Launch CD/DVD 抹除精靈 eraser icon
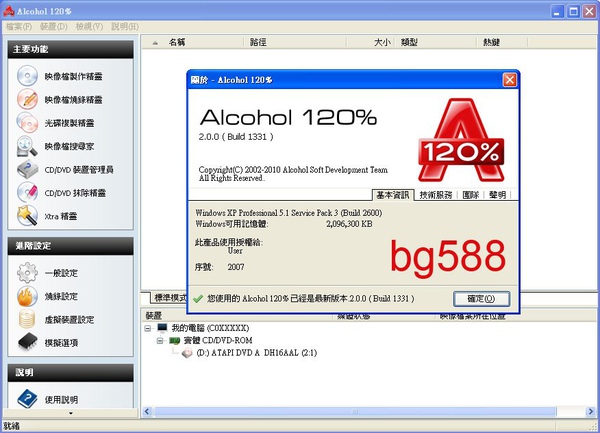600x433 pixels. tap(27, 192)
